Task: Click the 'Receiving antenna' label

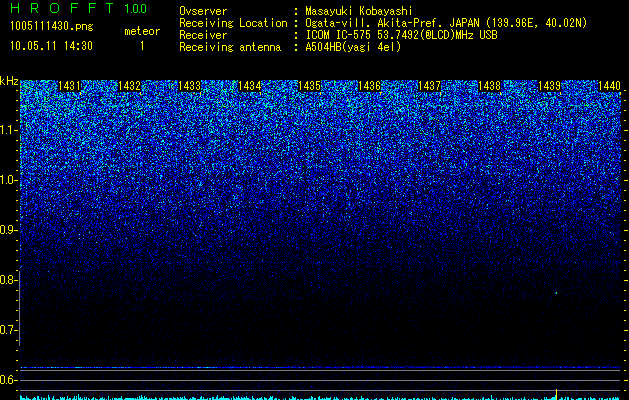Action: (230, 47)
